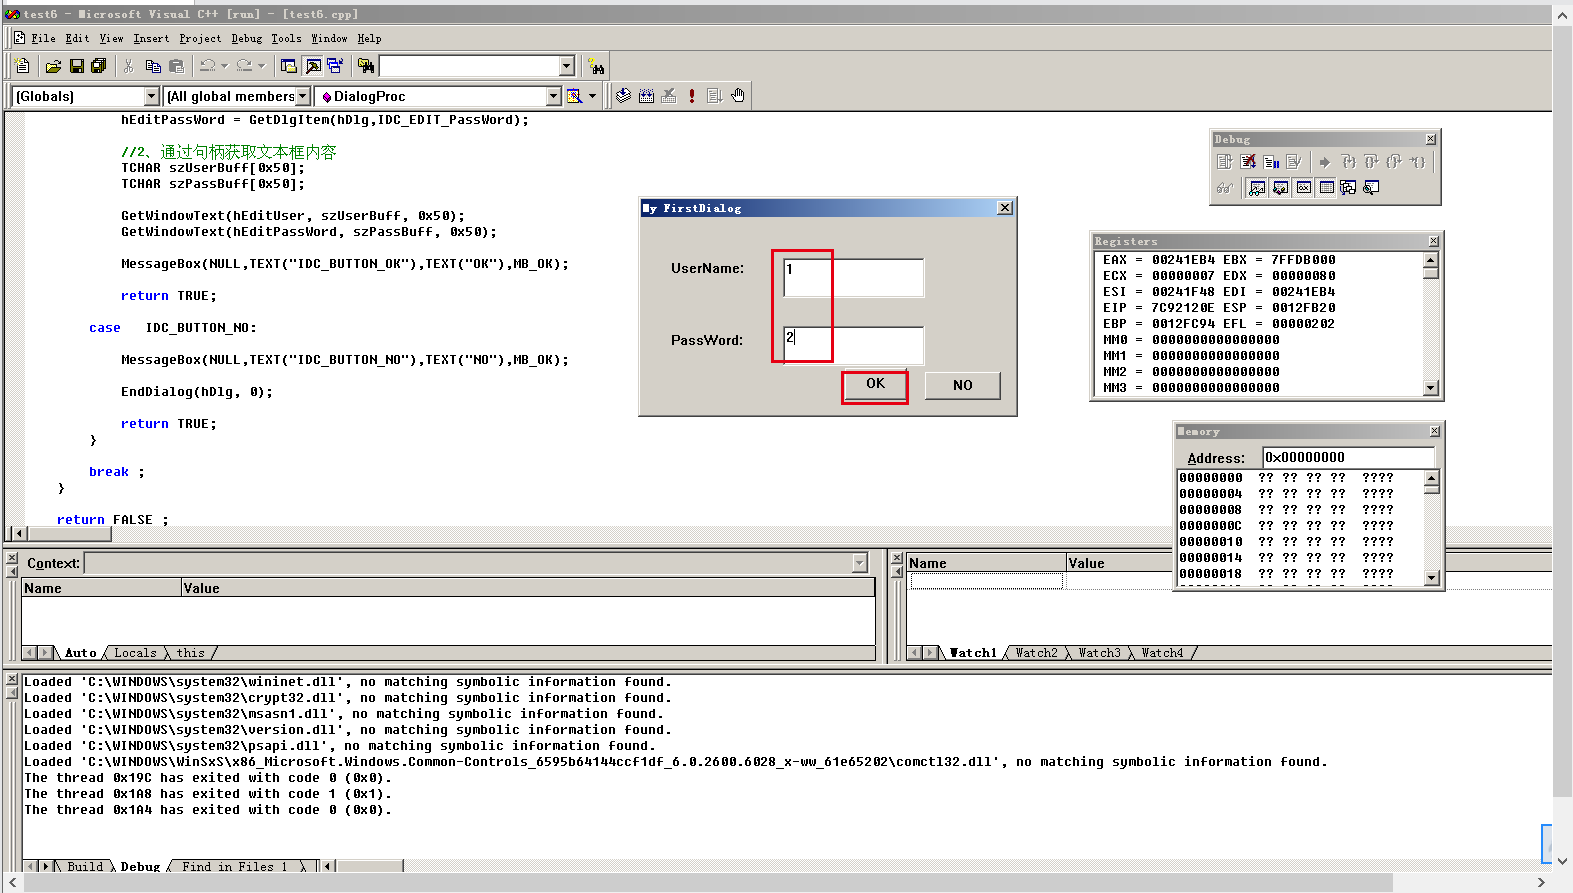
Task: Click NO button in My FirstDialog
Action: tap(962, 385)
